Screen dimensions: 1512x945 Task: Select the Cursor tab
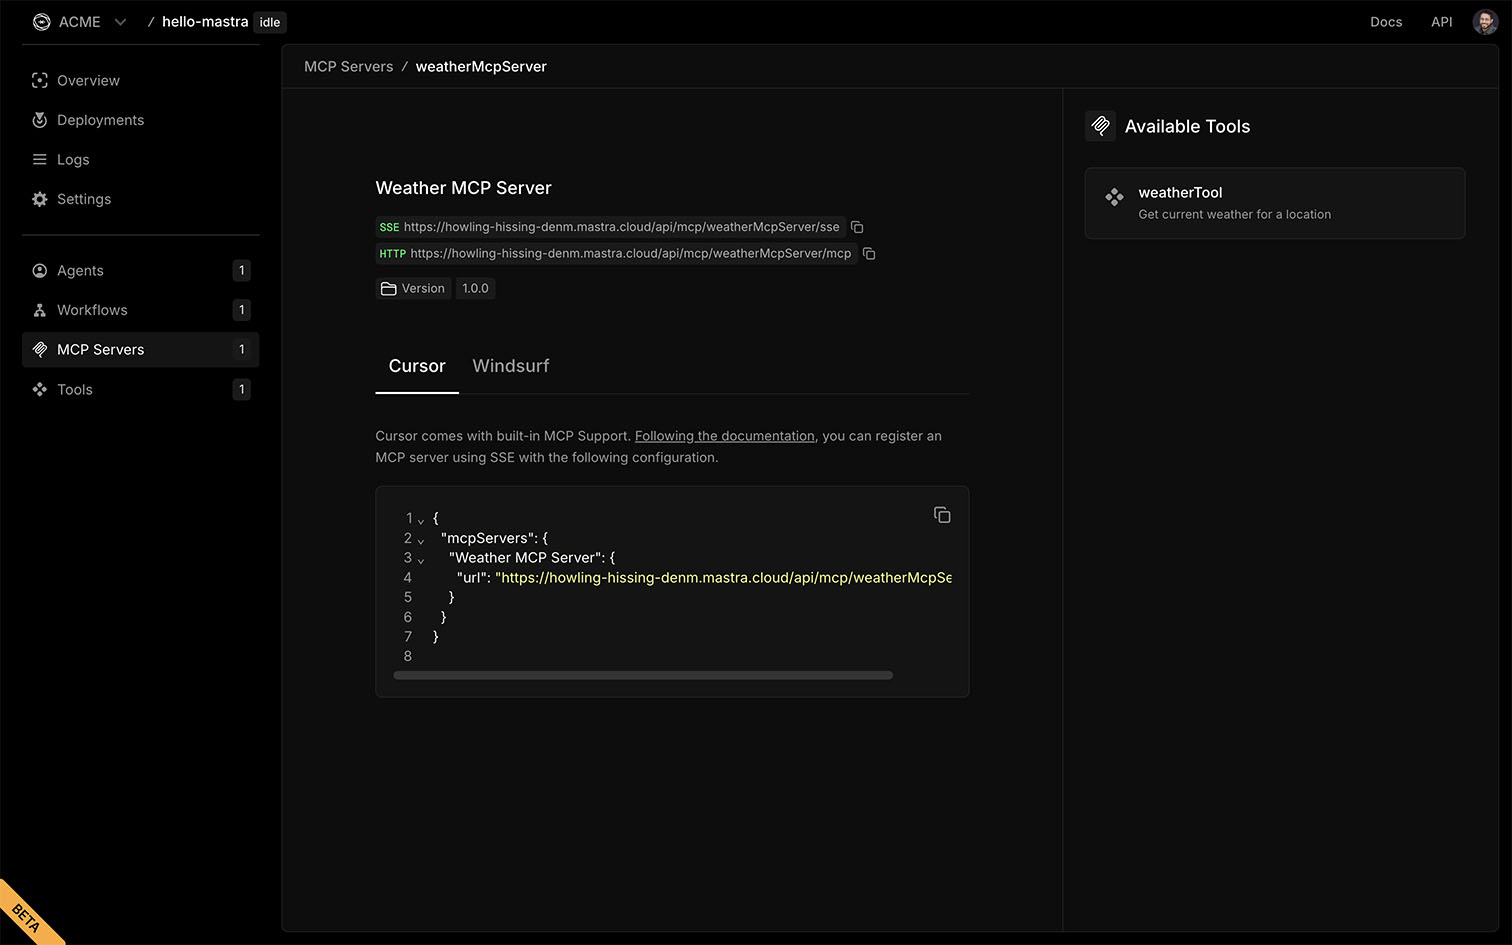(x=417, y=366)
